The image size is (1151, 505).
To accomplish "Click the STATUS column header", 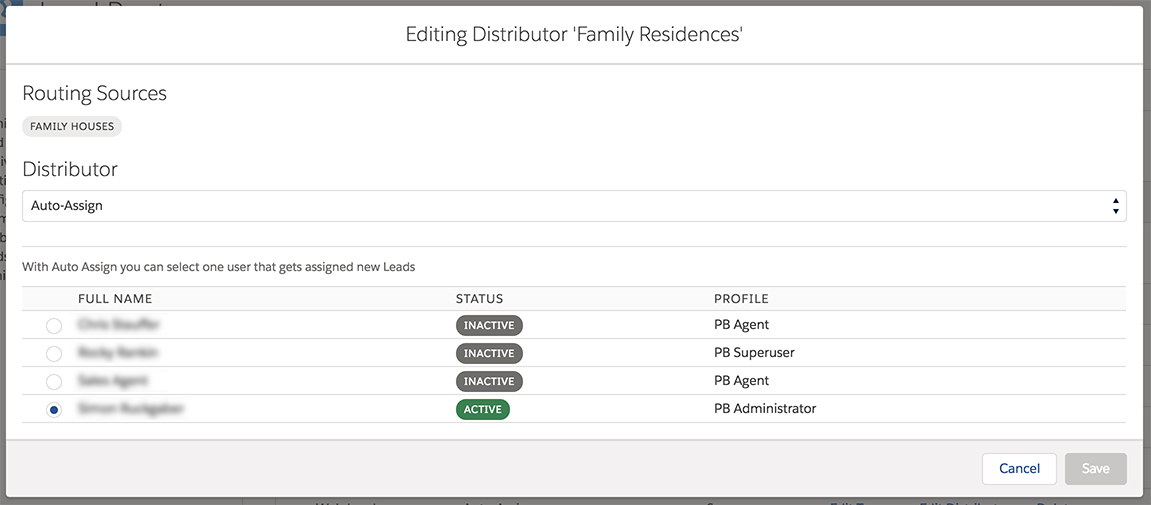I will (x=479, y=299).
